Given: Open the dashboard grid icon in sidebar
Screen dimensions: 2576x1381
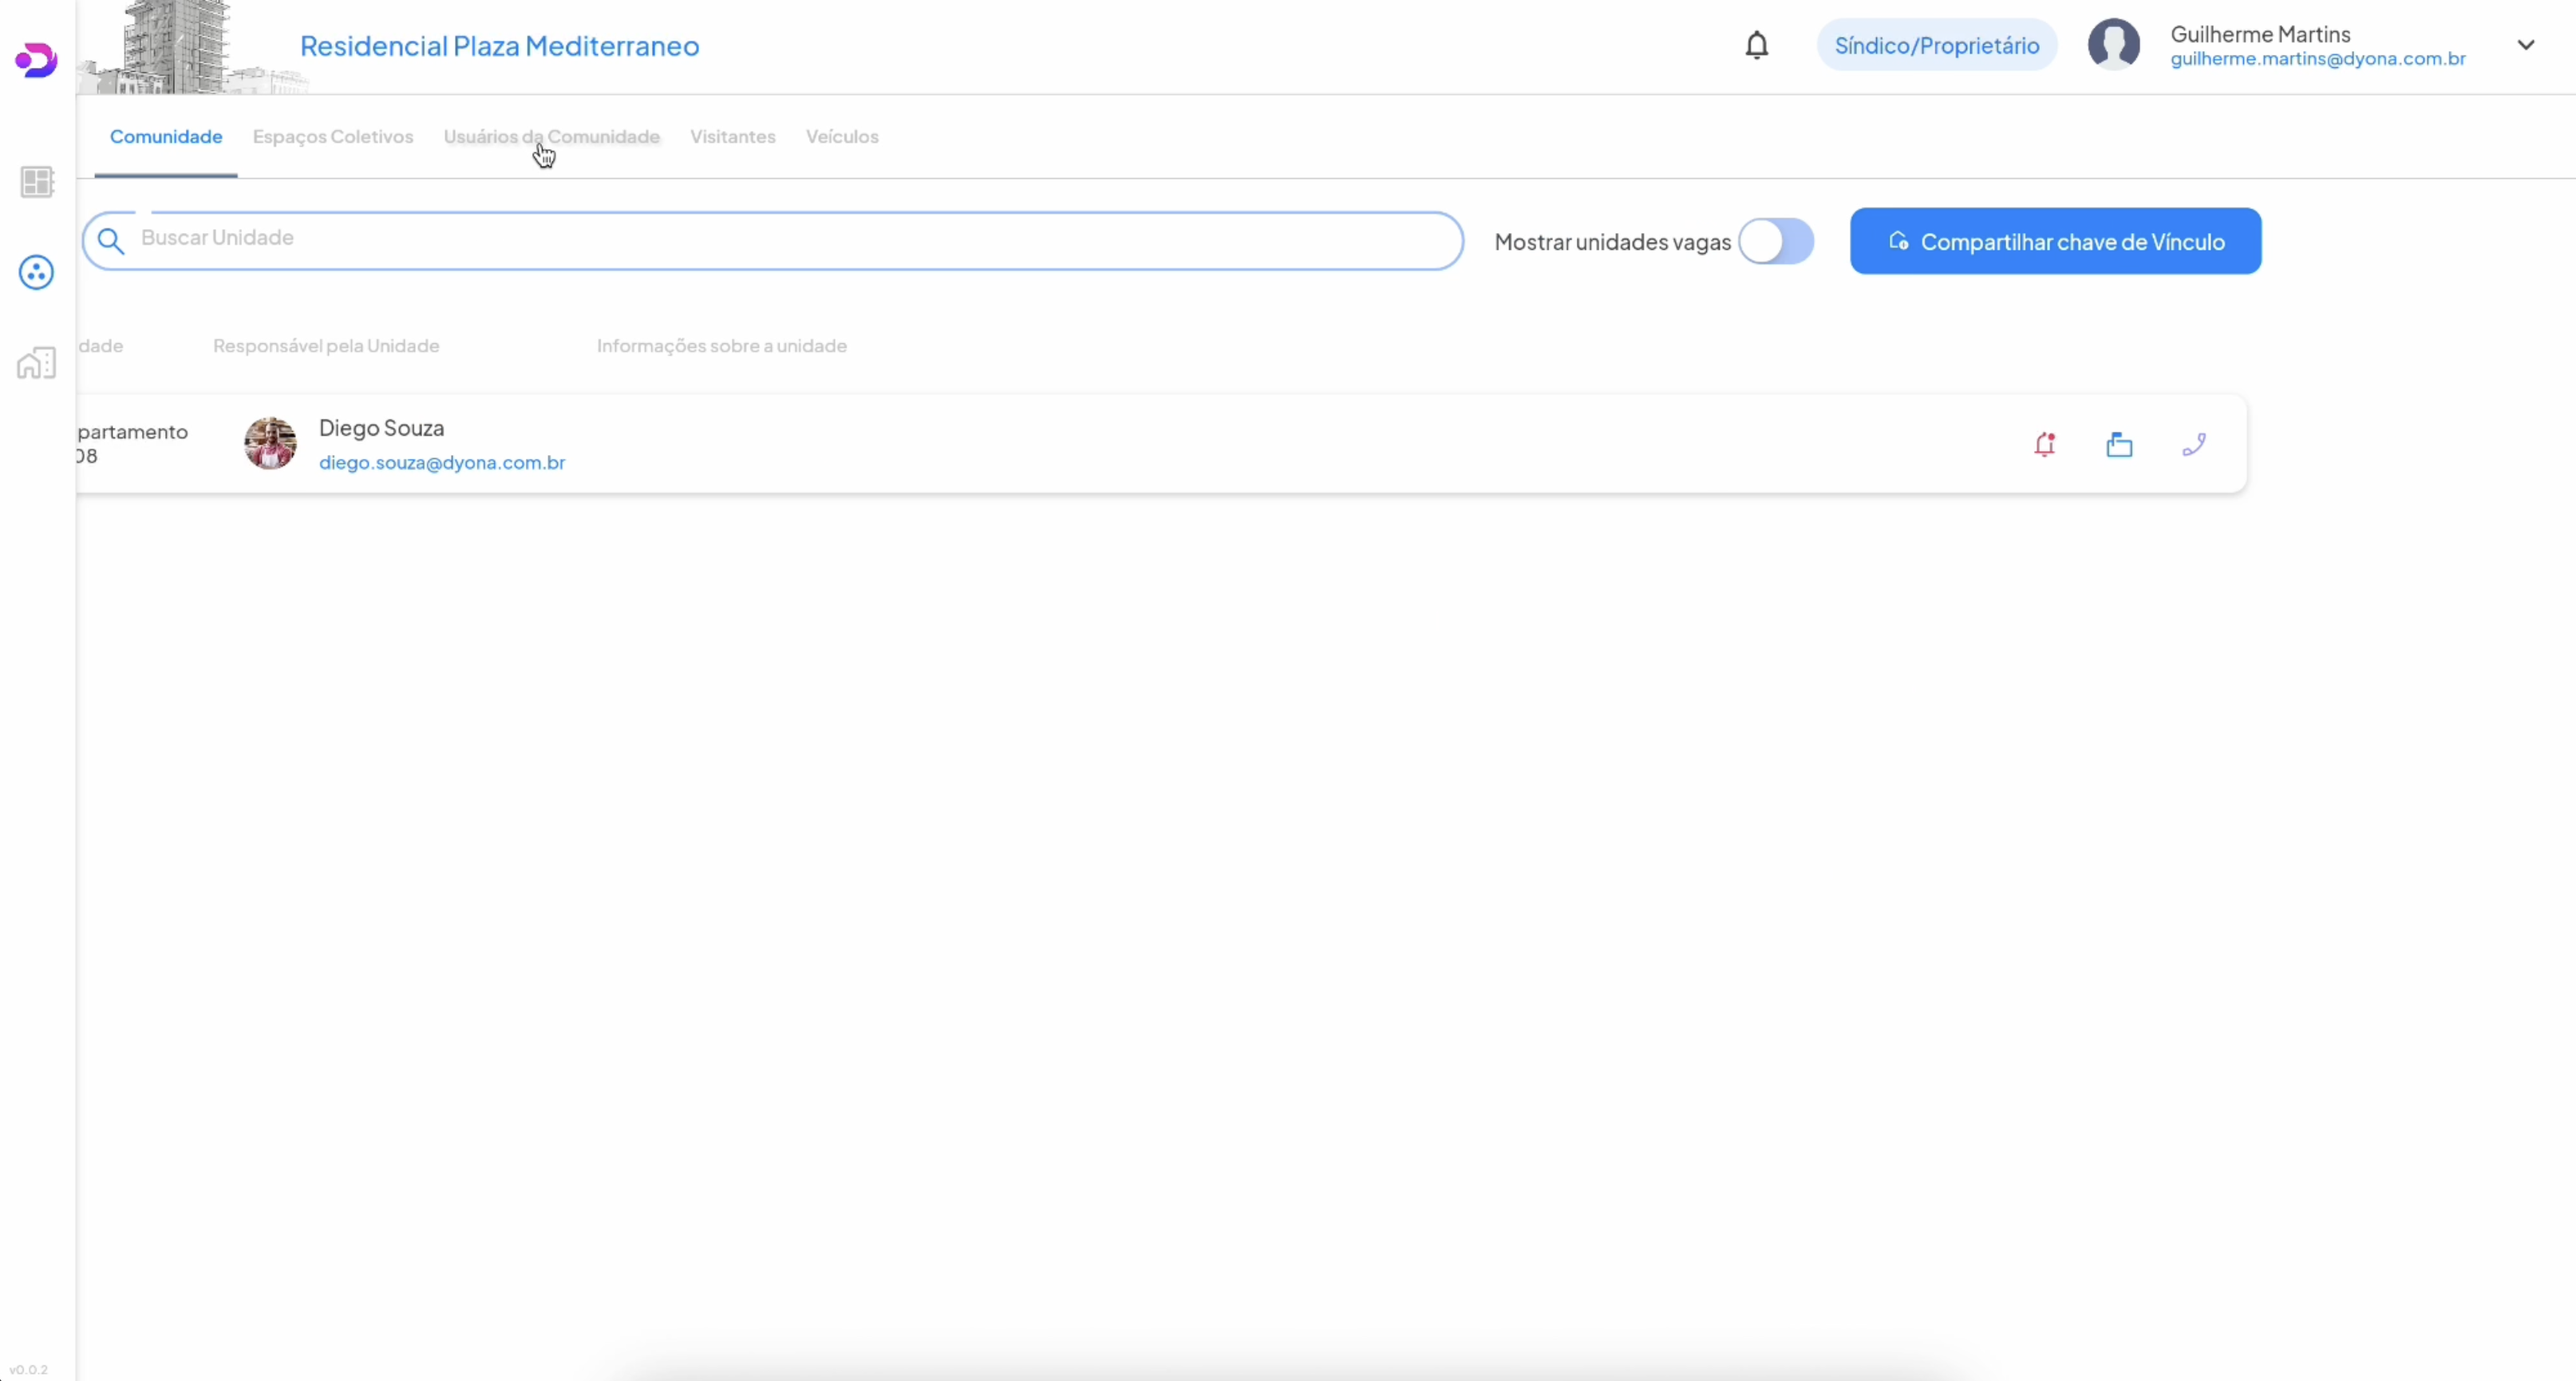Looking at the screenshot, I should [x=37, y=182].
